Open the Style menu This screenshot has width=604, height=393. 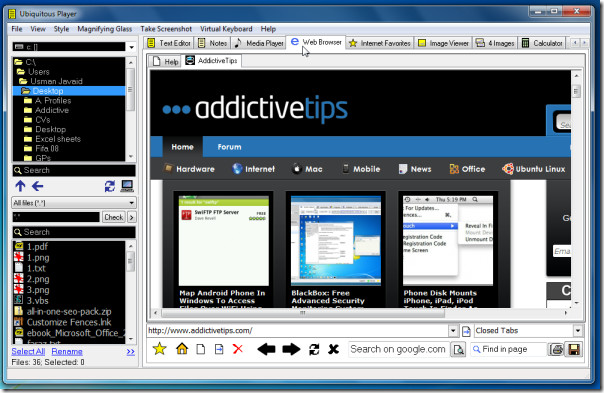click(61, 29)
